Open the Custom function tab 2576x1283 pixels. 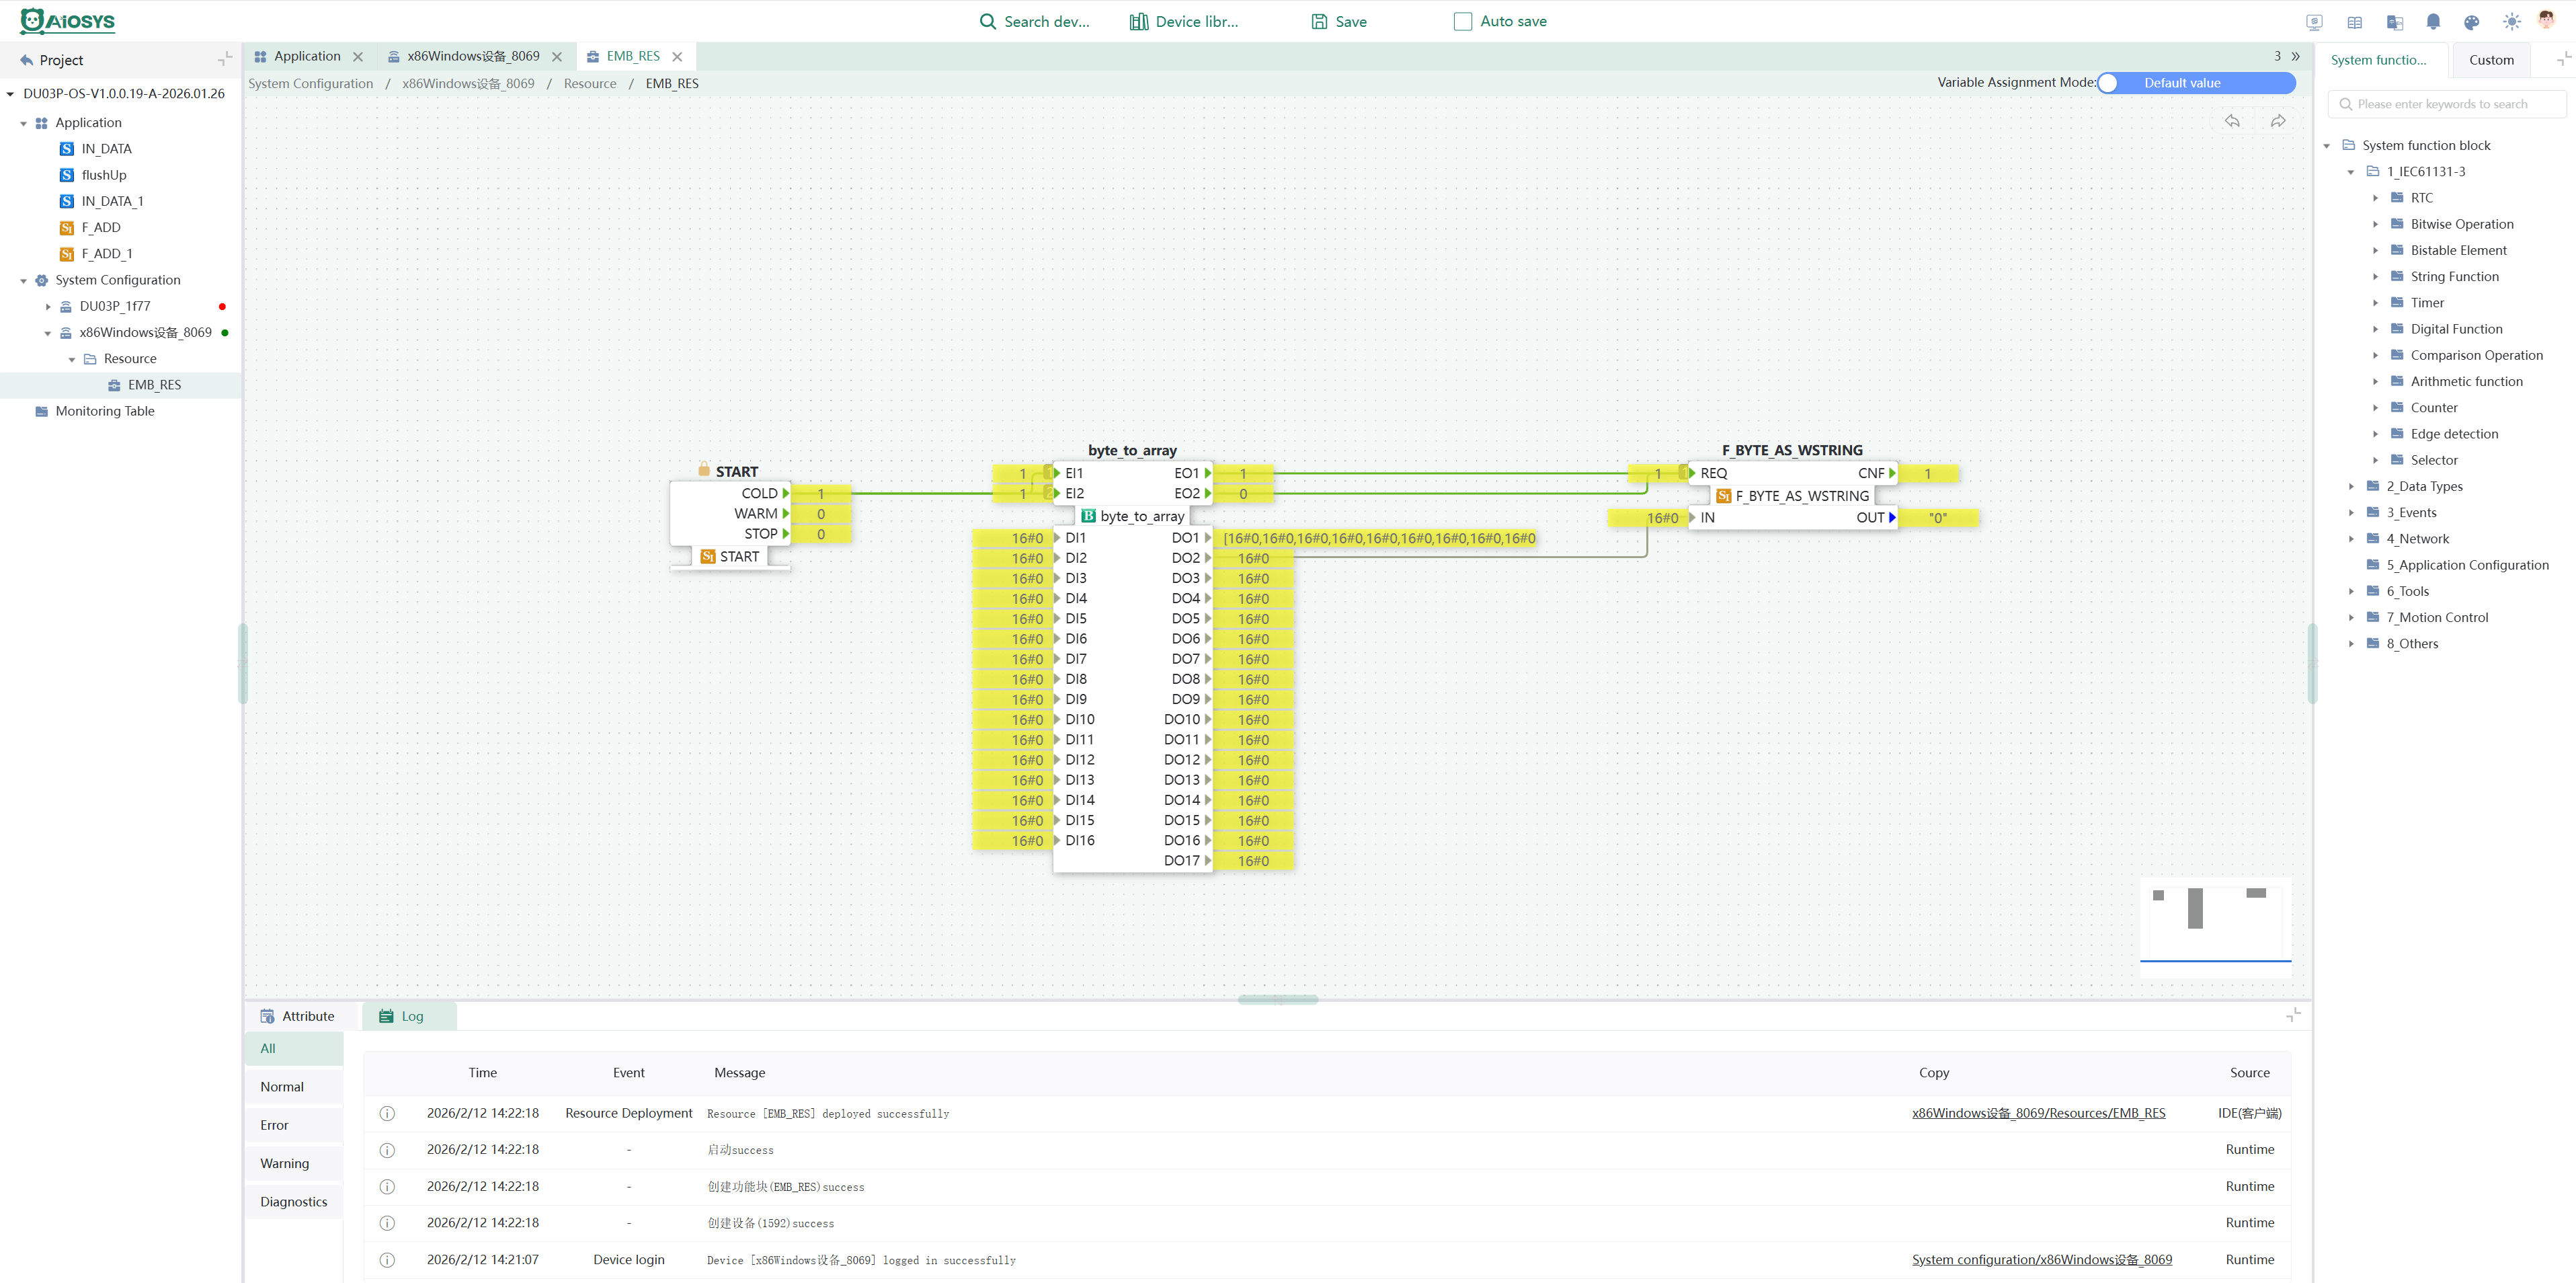(x=2491, y=60)
